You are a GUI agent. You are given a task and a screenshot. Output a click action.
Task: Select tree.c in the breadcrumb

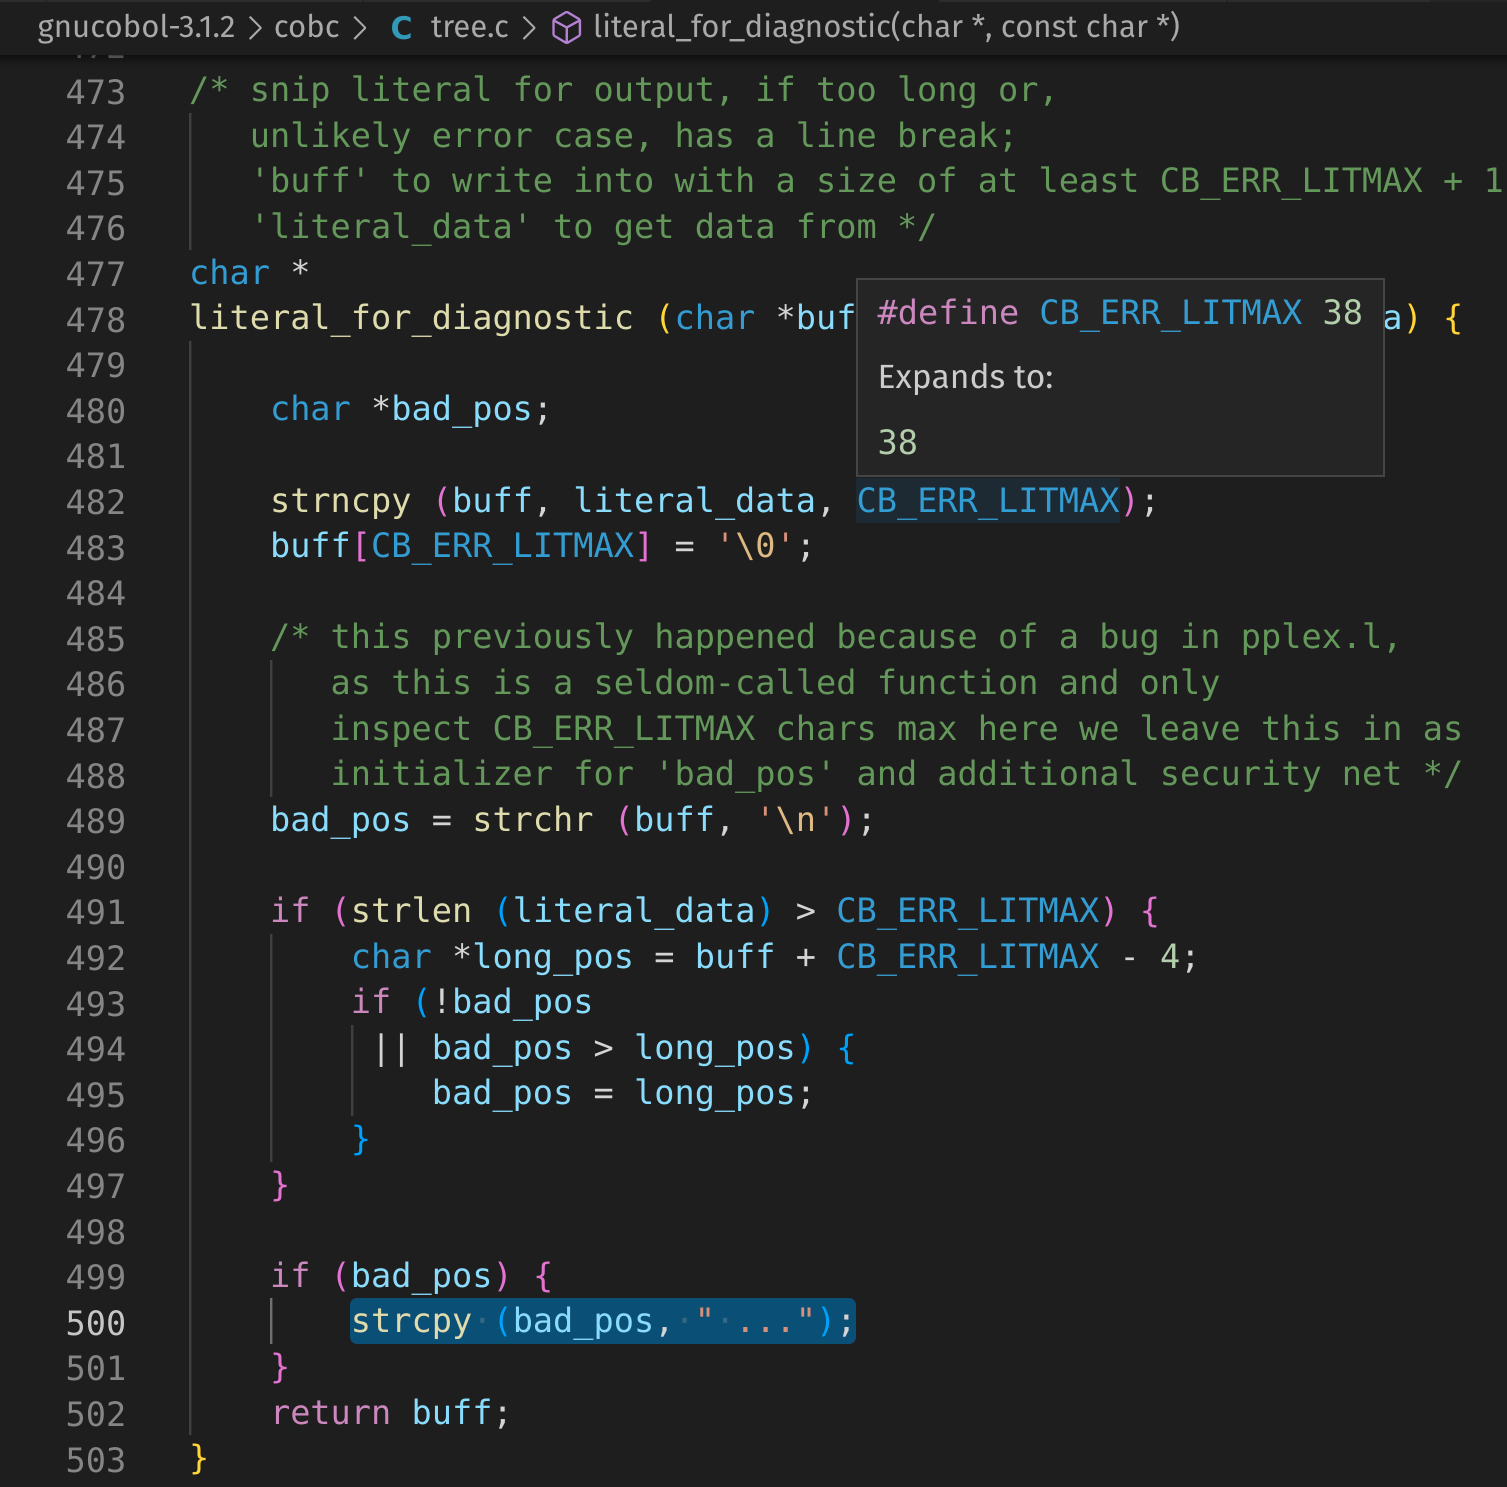(x=470, y=27)
